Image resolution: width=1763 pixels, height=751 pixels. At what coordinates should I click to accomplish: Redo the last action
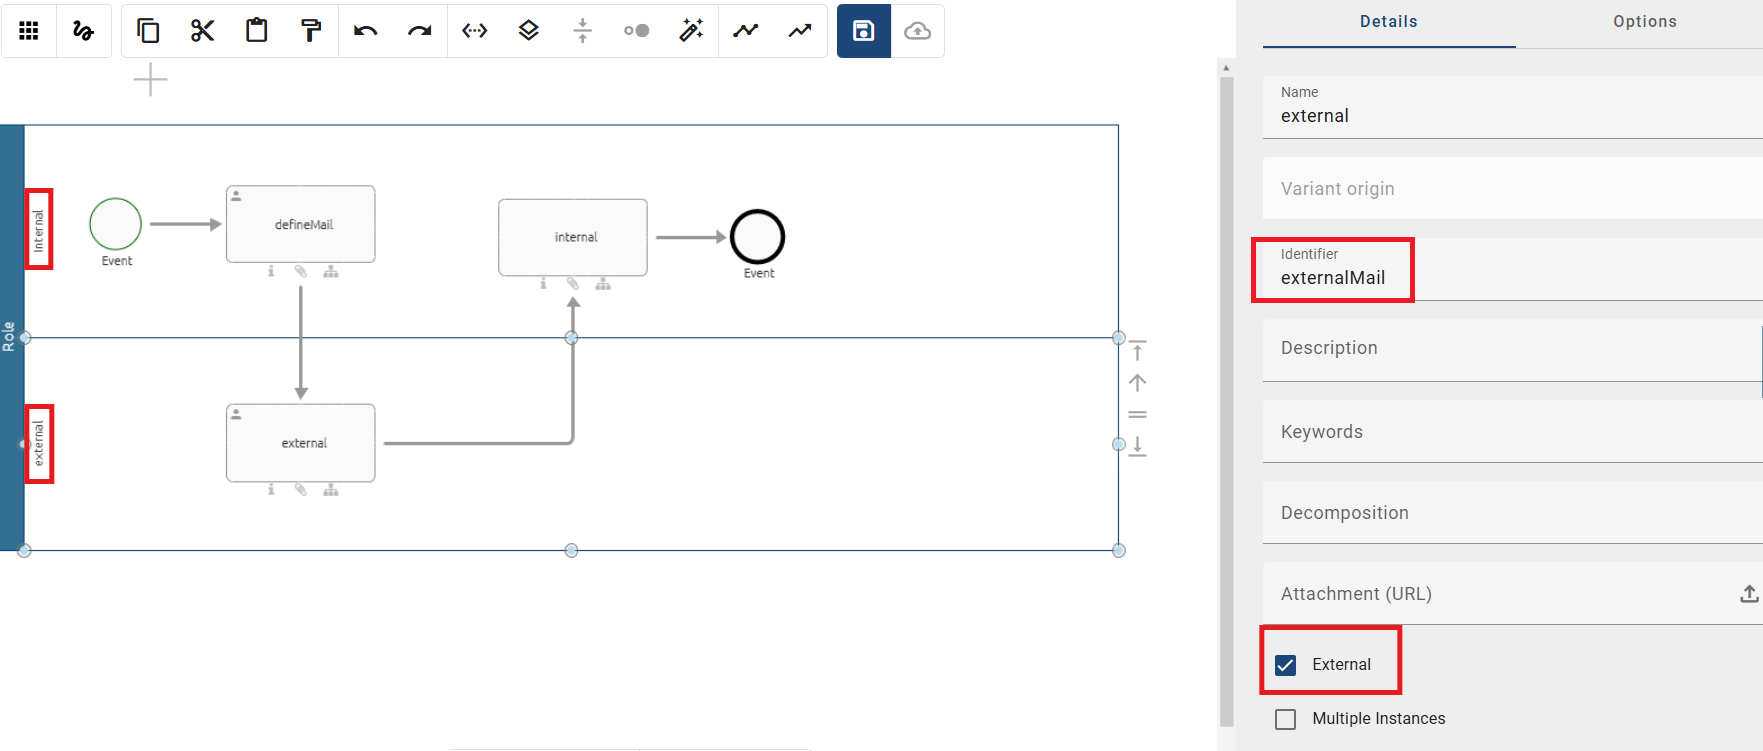point(419,31)
